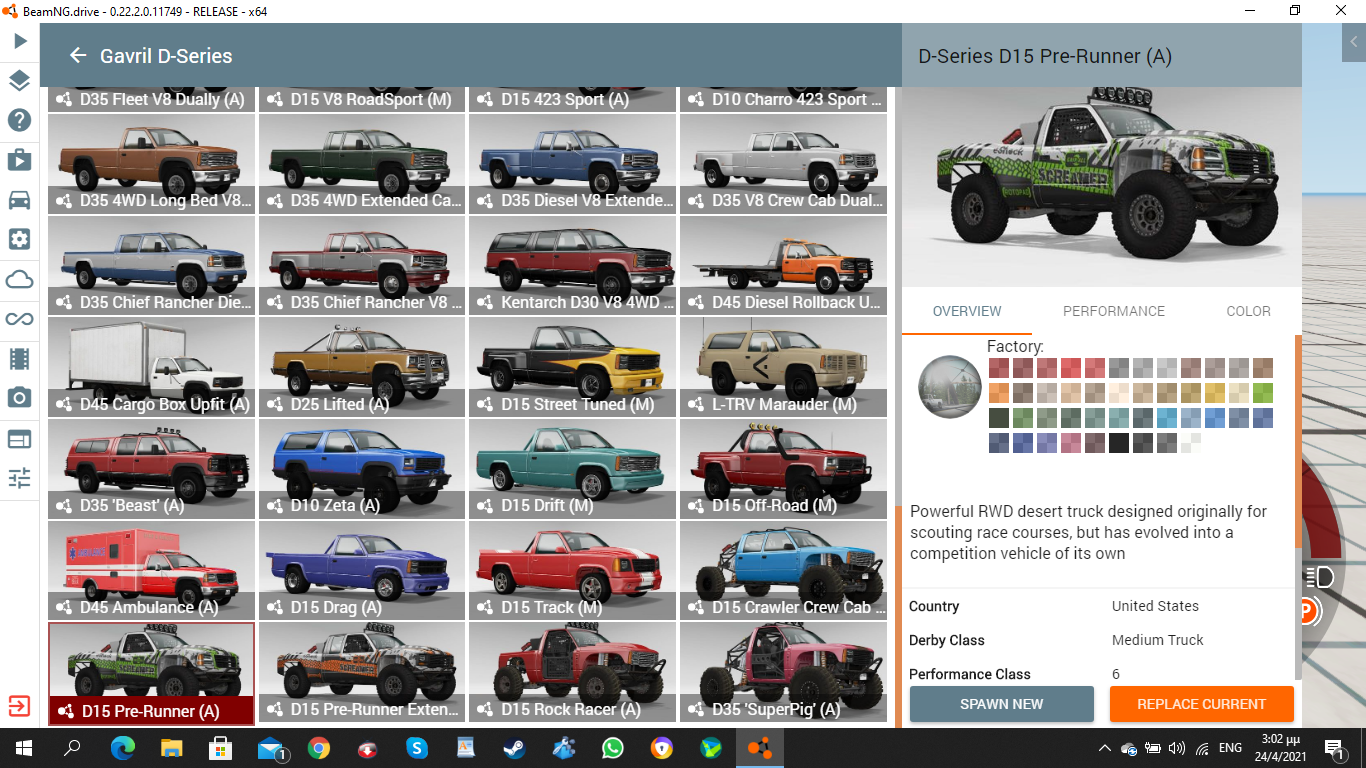
Task: Click the BeamNG.drive taskbar icon
Action: coord(760,747)
